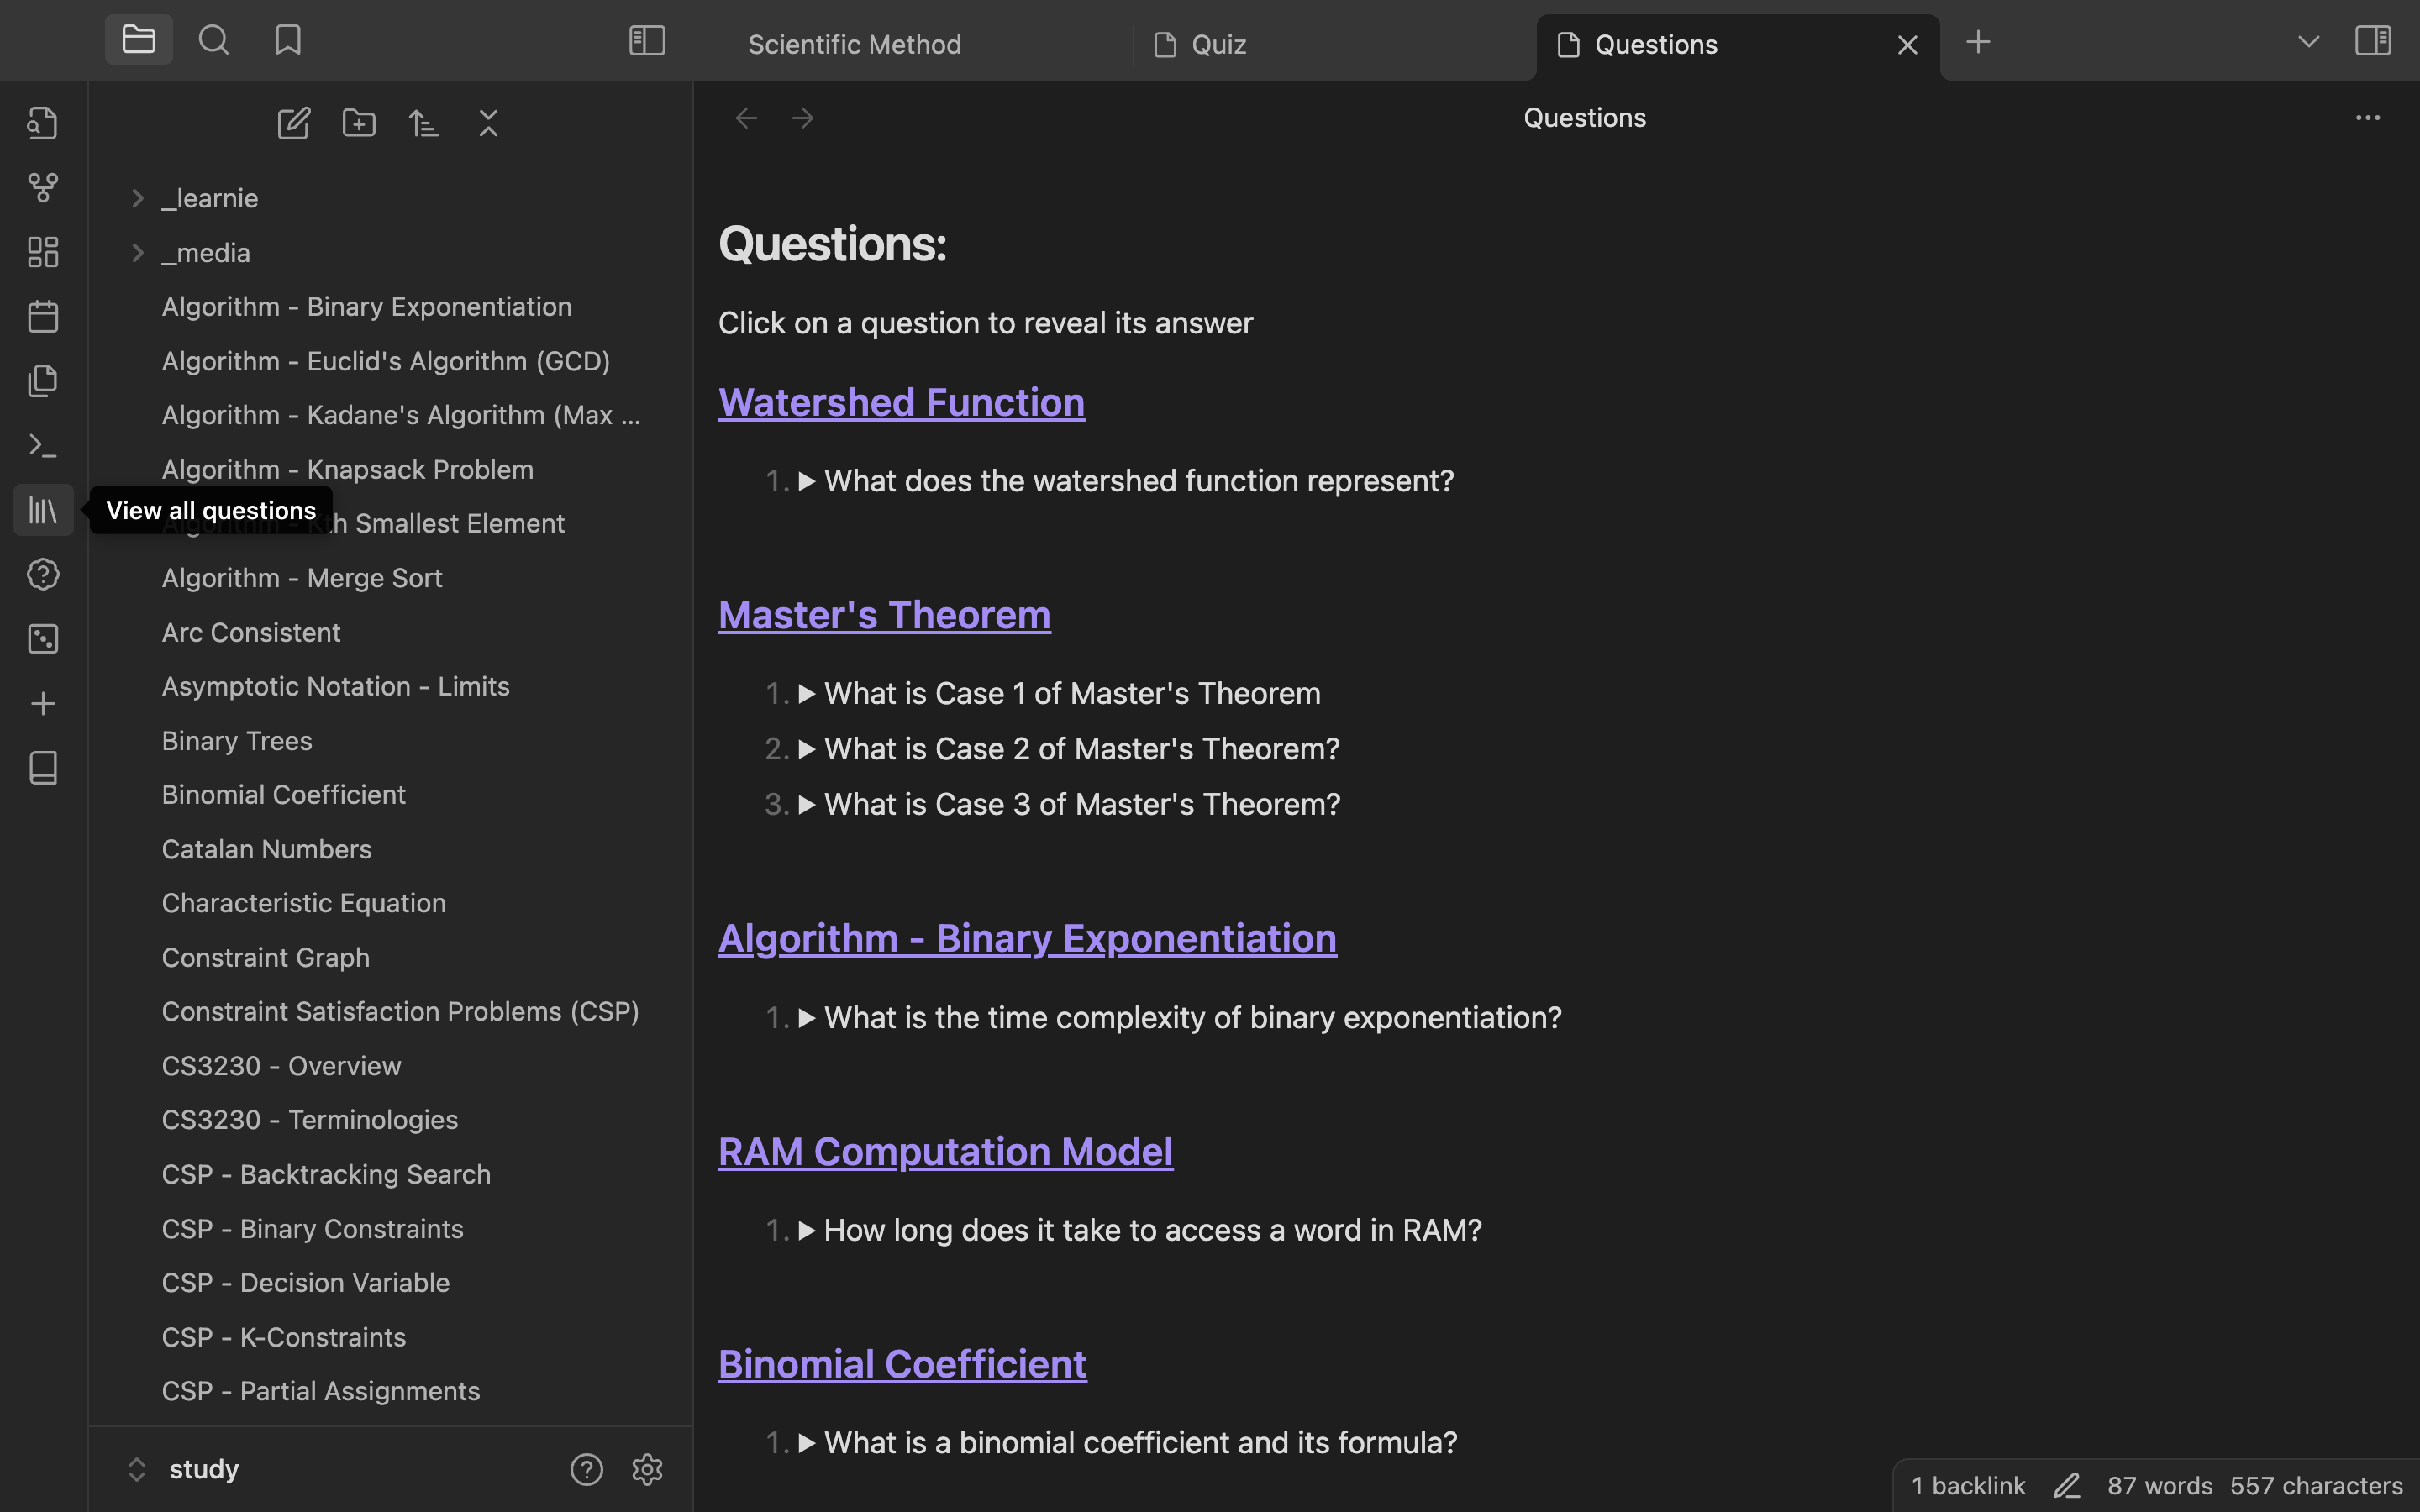Viewport: 2420px width, 1512px height.
Task: Open the command palette terminal icon
Action: pos(43,446)
